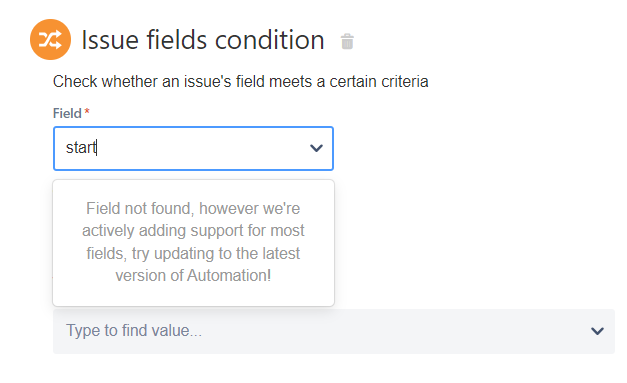
Task: Click 'version of Automation!' in the popup
Action: pyautogui.click(x=193, y=275)
